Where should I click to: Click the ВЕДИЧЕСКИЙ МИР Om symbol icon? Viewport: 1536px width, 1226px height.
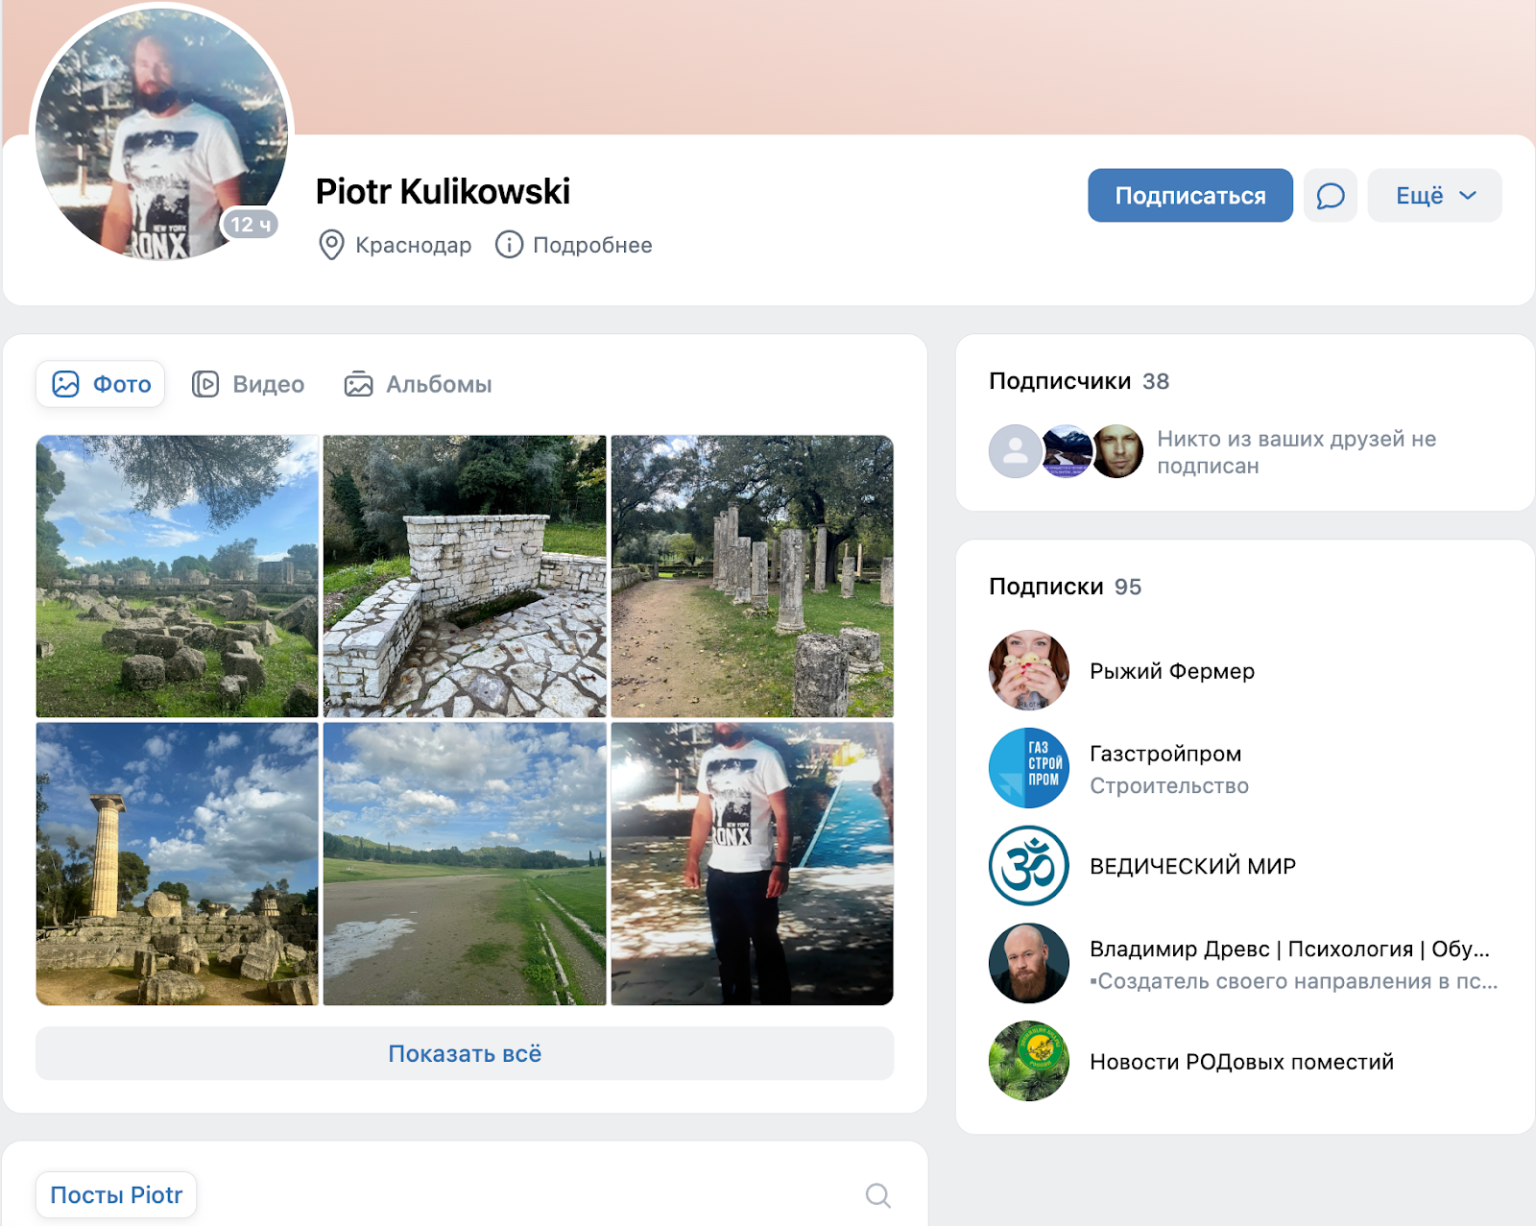coord(1028,866)
